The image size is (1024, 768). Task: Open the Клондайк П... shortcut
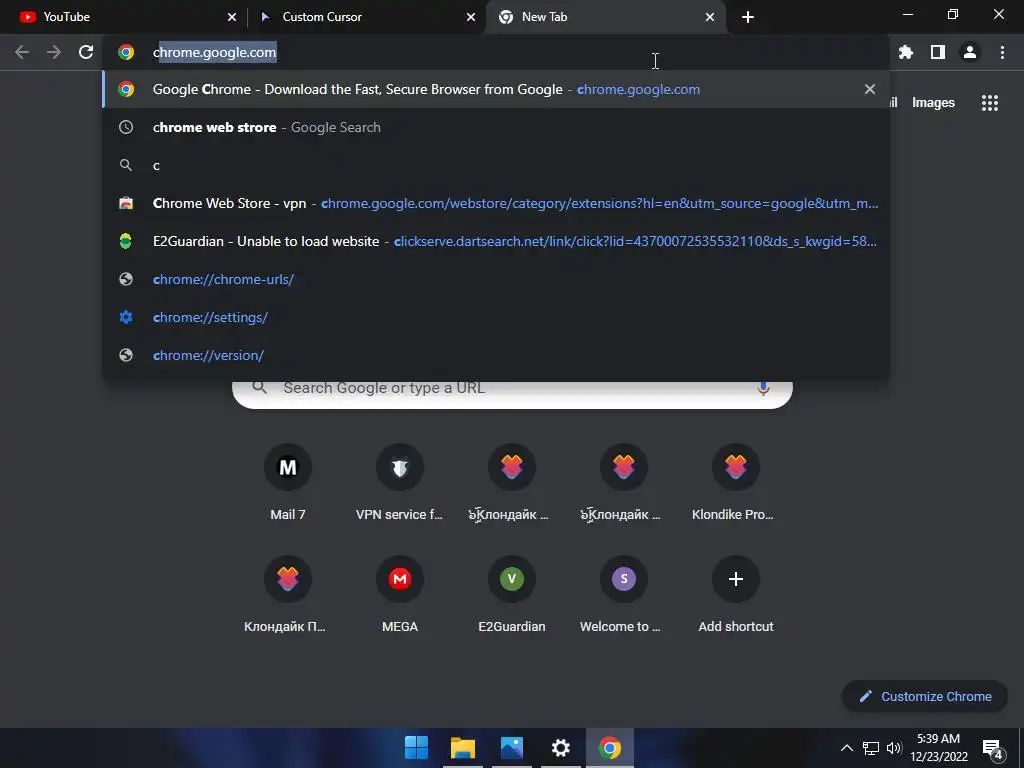[x=288, y=594]
